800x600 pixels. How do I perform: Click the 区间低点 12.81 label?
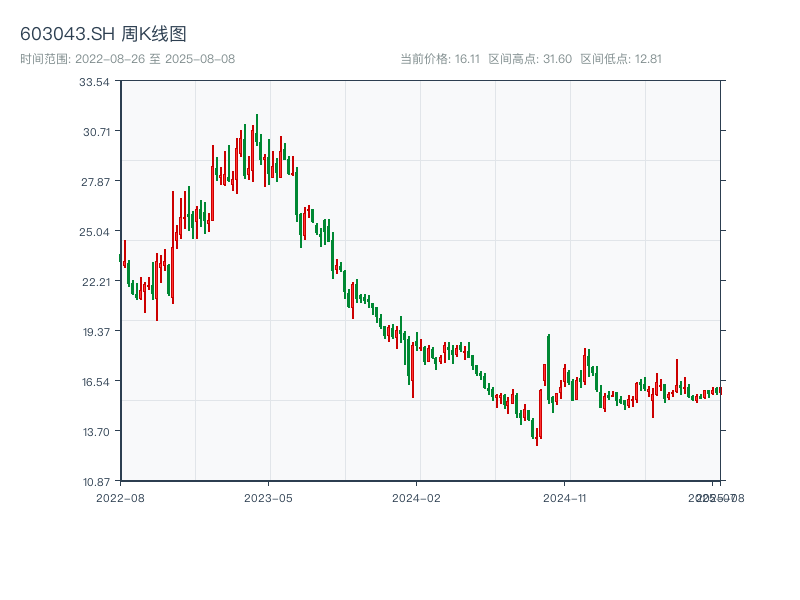point(621,59)
